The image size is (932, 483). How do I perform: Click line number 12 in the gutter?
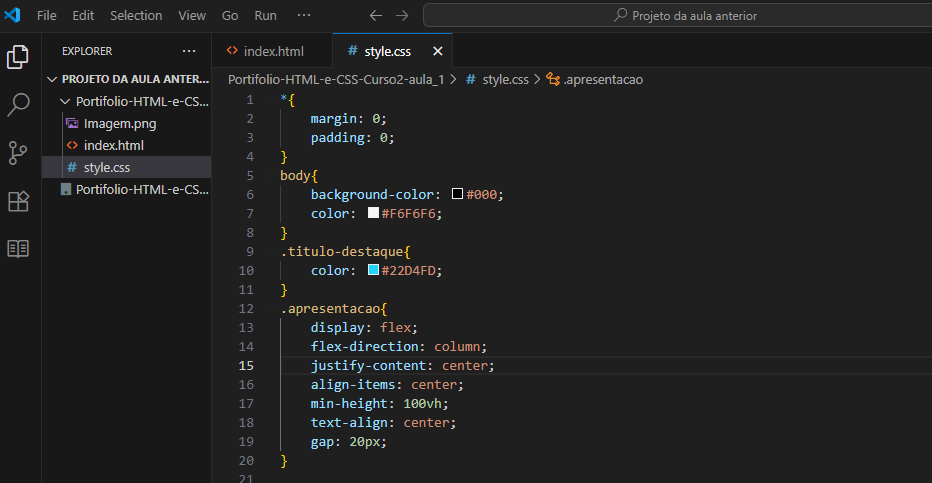pos(246,308)
